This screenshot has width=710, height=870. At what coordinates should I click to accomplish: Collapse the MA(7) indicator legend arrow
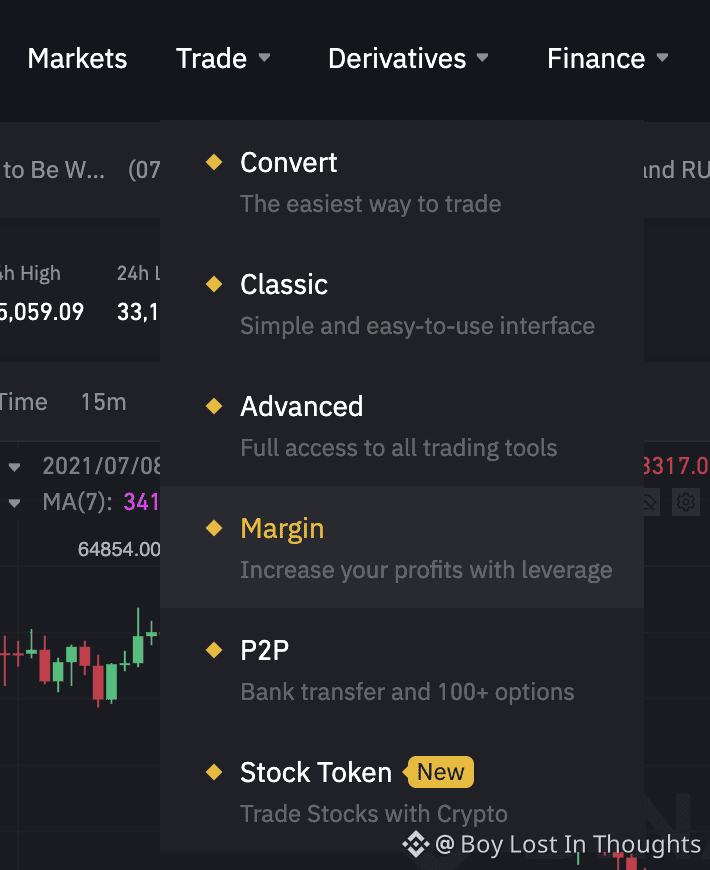(x=15, y=503)
